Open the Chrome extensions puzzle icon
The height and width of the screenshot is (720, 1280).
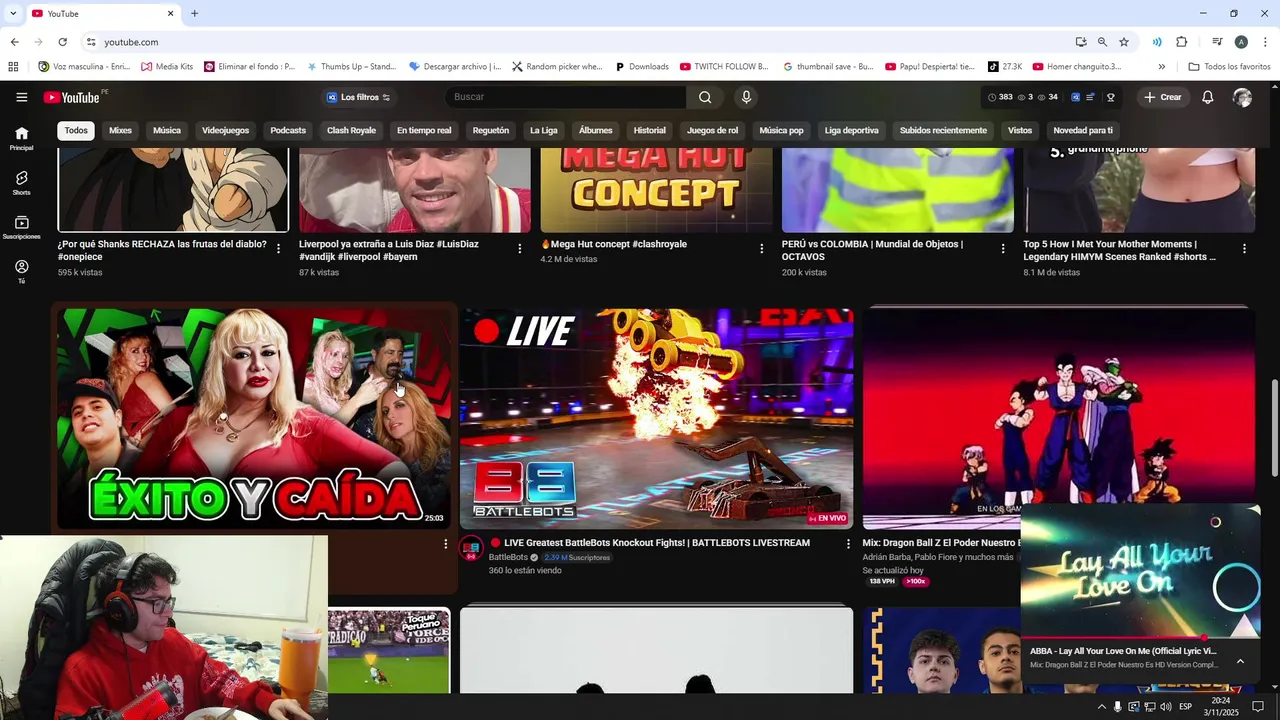[1181, 42]
